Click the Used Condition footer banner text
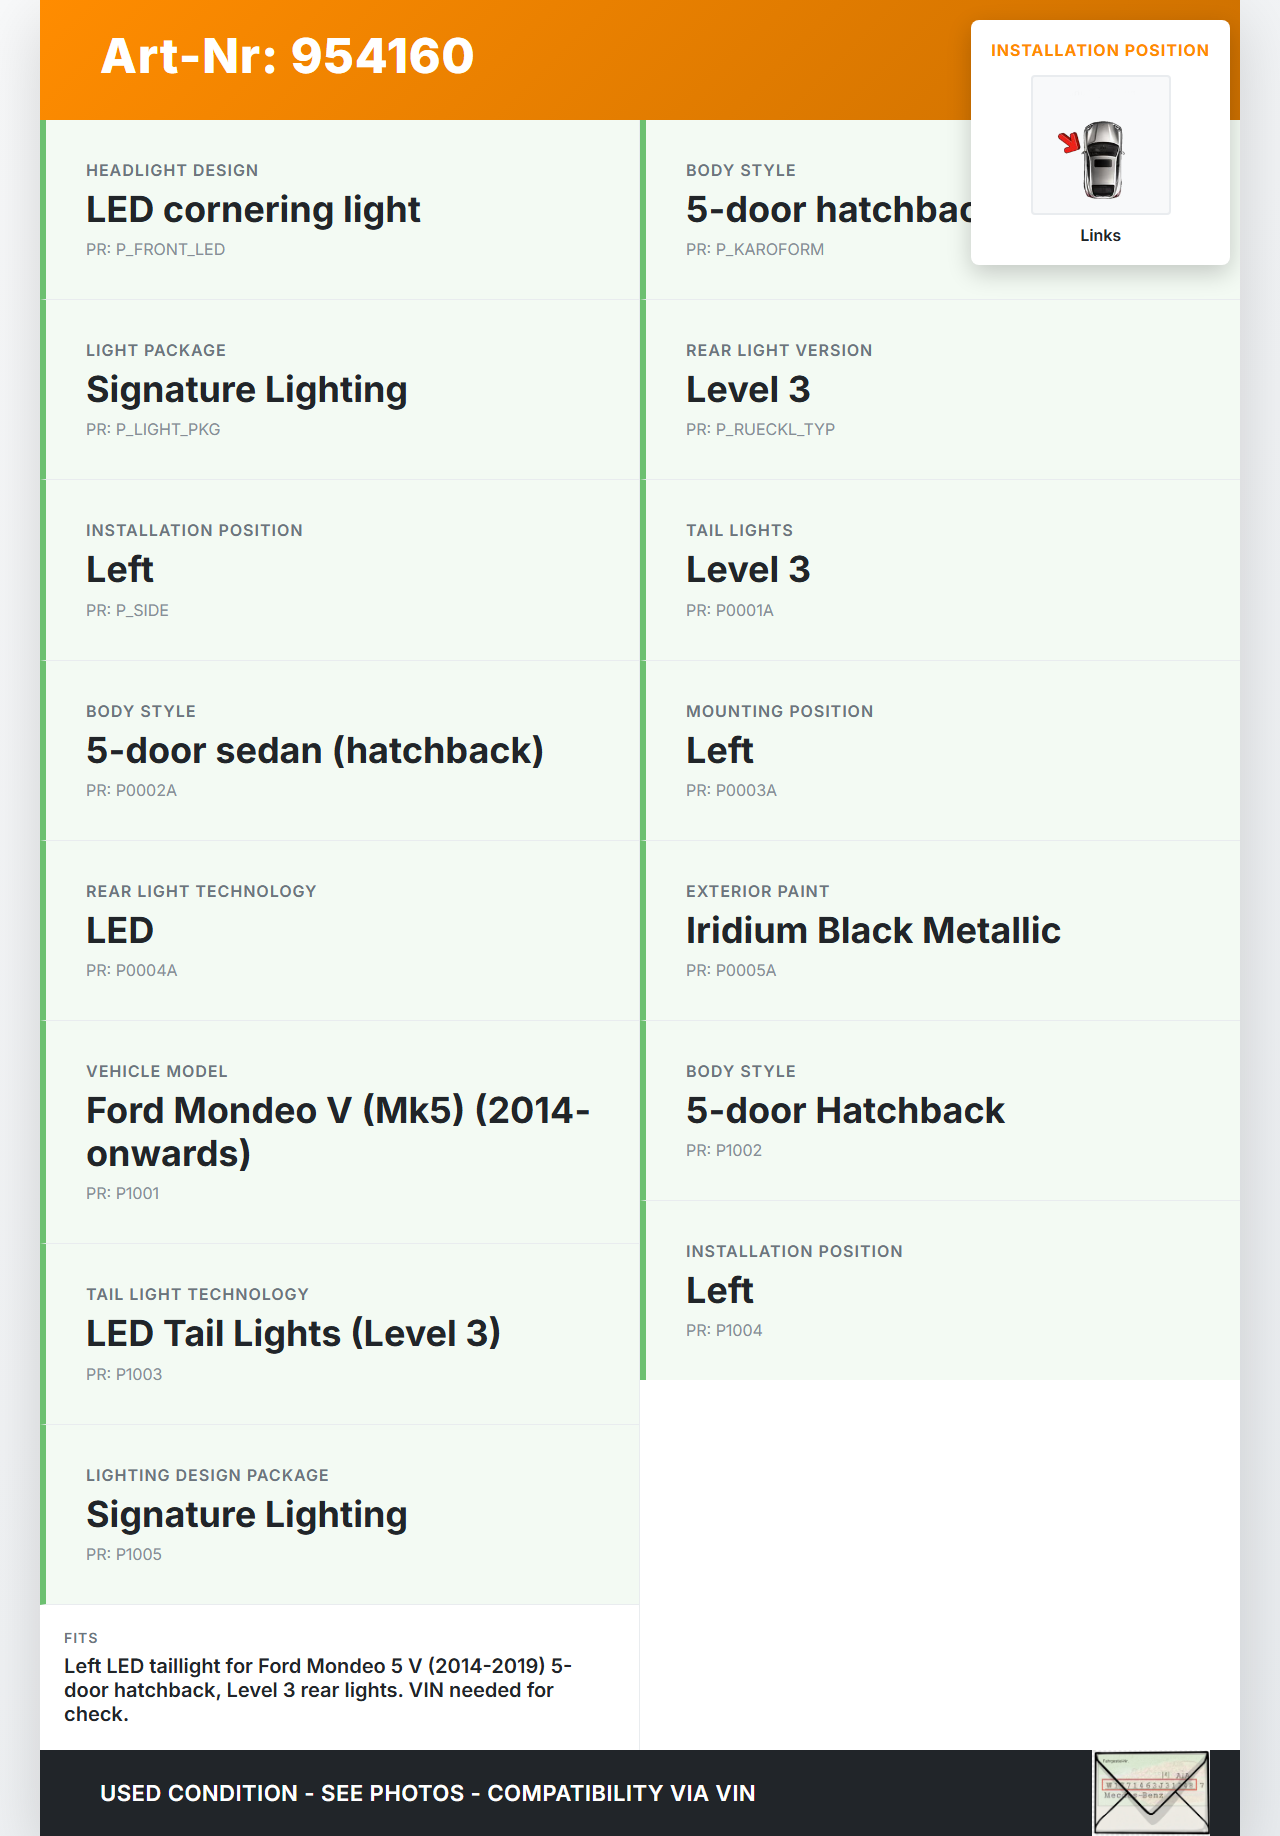The image size is (1280, 1836). point(427,1793)
